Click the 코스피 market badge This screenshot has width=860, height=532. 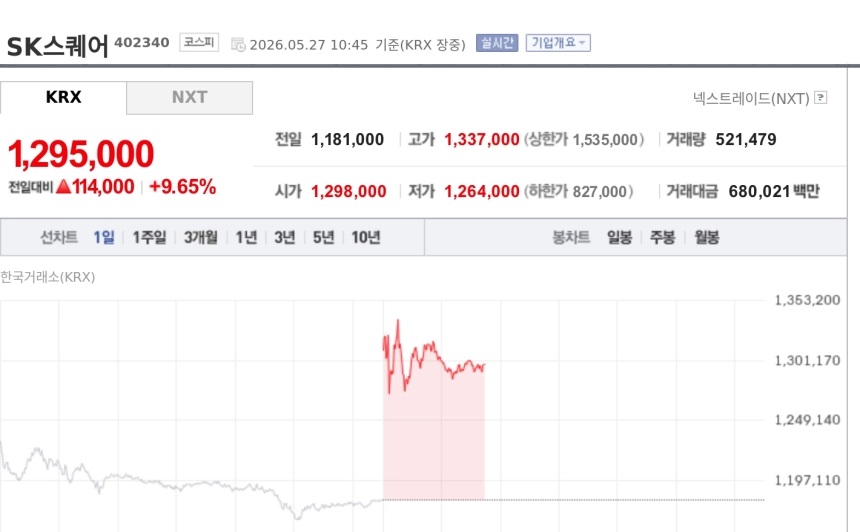click(x=199, y=42)
